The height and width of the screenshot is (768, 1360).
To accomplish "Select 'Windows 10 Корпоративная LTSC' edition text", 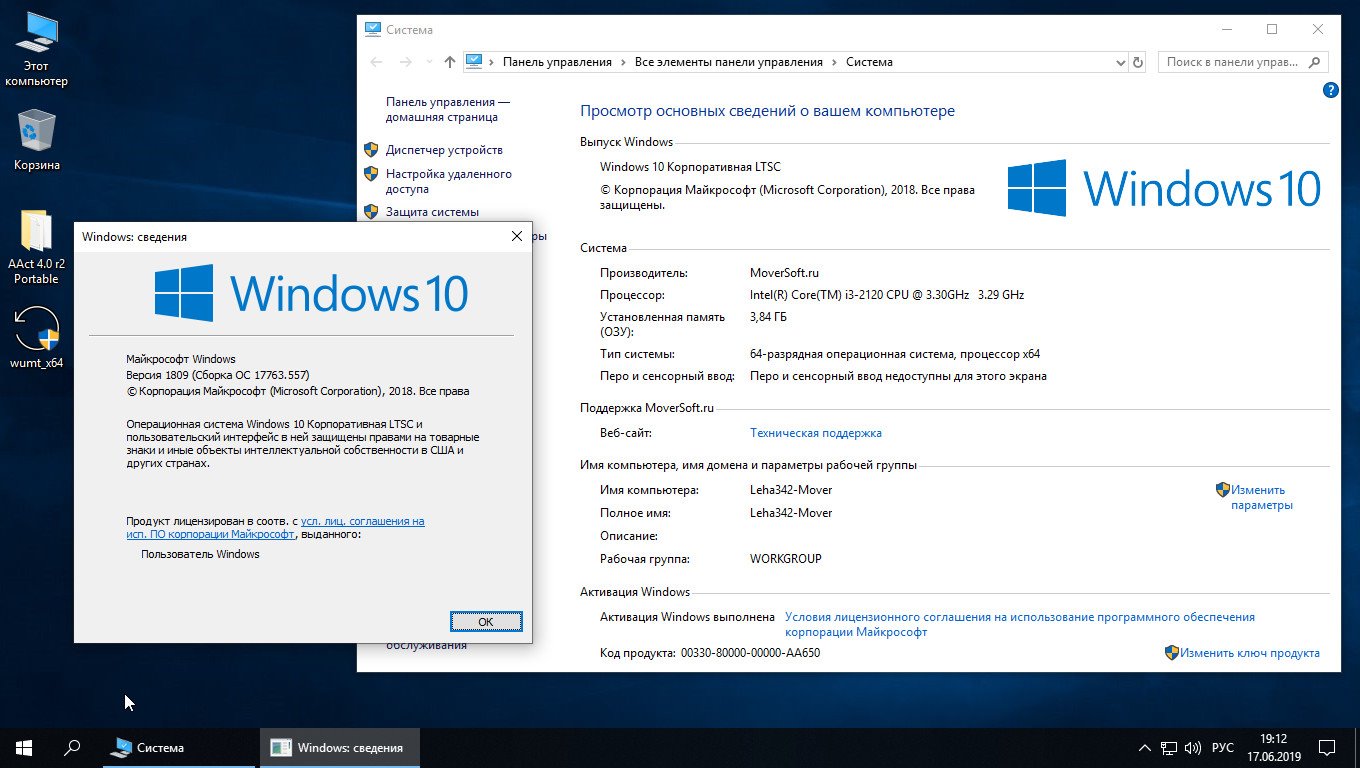I will point(690,166).
